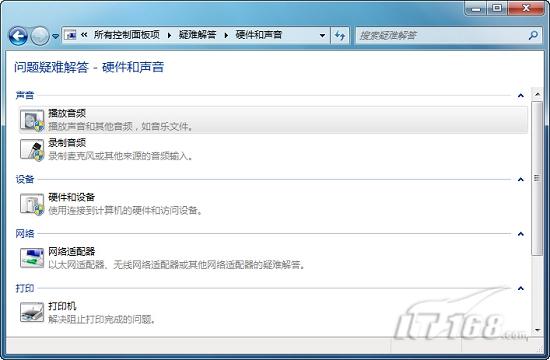Click the magnifier search icon
The image size is (550, 360).
(x=534, y=35)
